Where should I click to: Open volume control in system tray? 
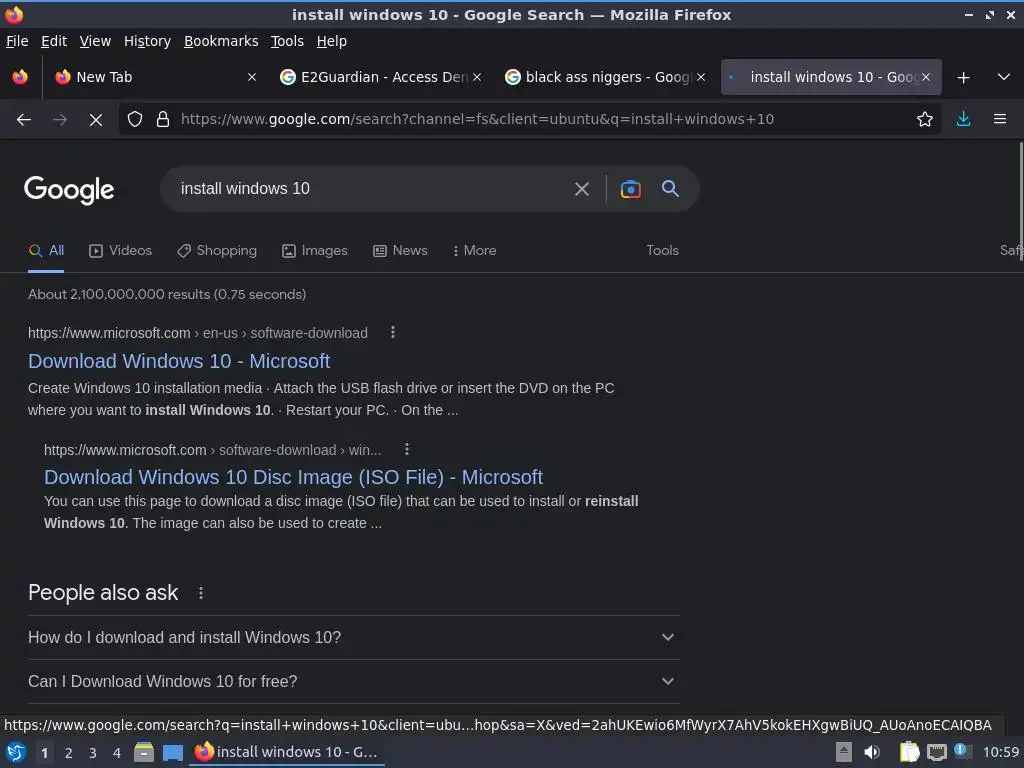pos(872,752)
